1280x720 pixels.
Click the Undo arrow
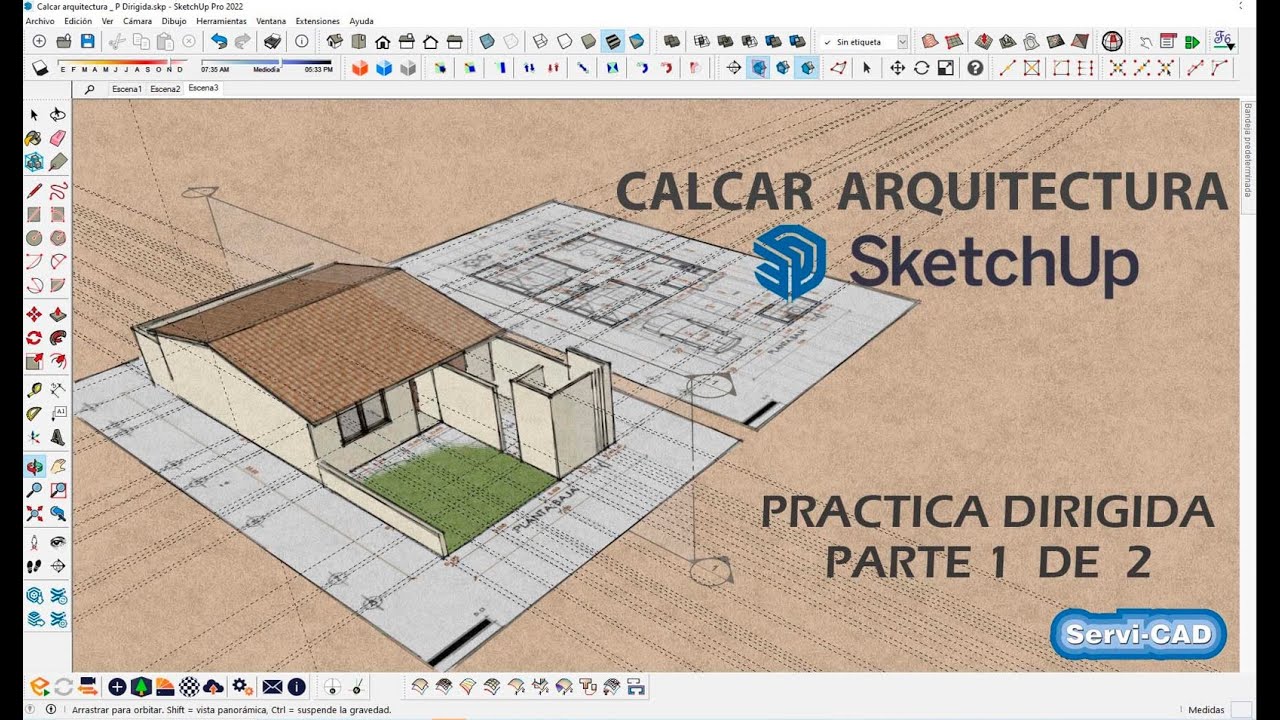(219, 41)
